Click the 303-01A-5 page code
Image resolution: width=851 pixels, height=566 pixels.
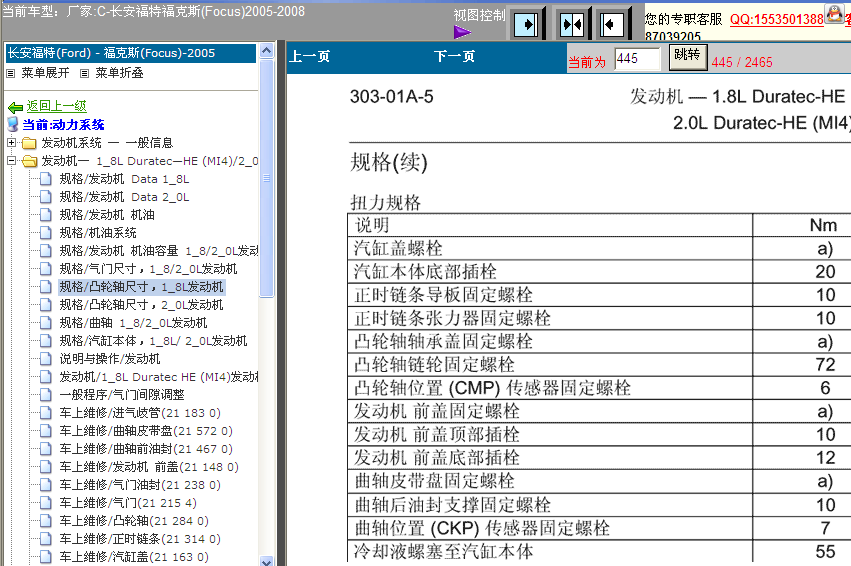click(391, 97)
